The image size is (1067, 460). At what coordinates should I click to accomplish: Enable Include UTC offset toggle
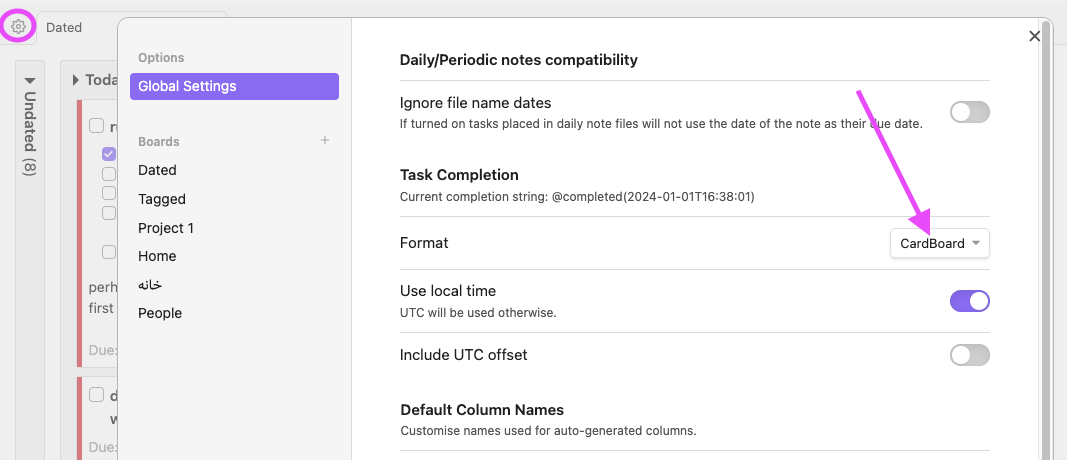click(969, 354)
